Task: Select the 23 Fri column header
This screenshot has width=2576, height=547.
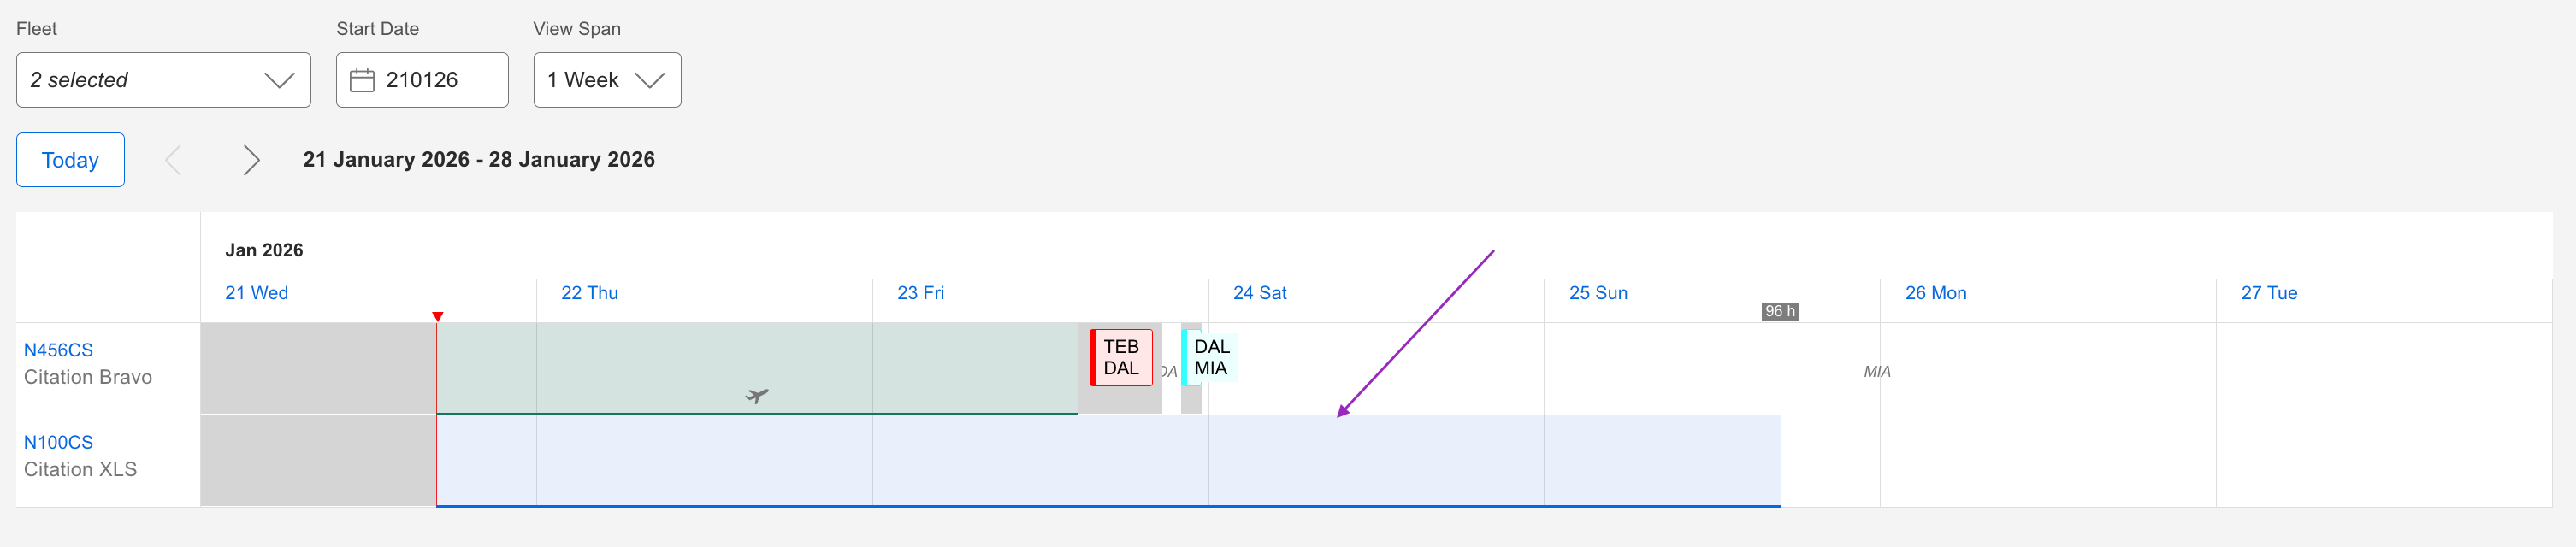Action: pyautogui.click(x=919, y=293)
